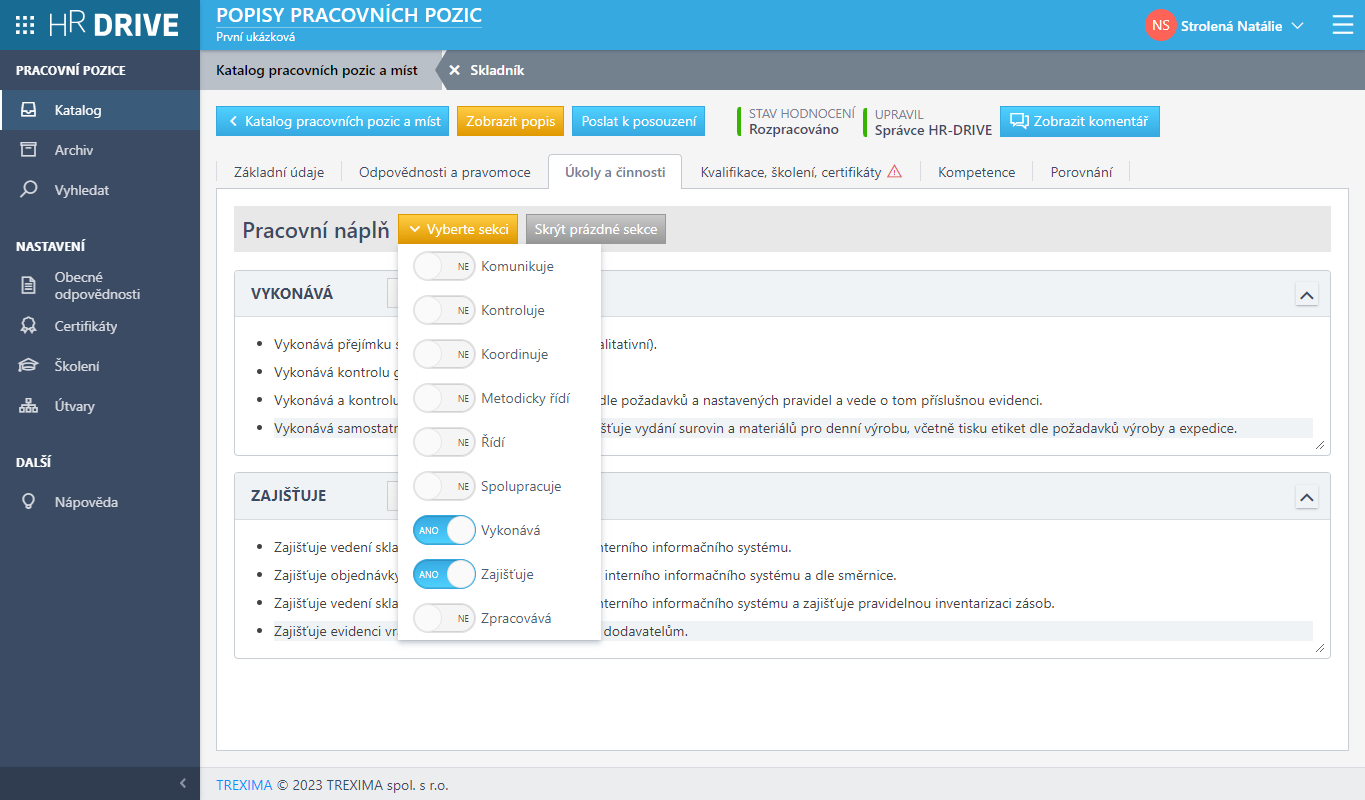Open the Vyberte sekci dropdown
The height and width of the screenshot is (800, 1365).
click(458, 229)
